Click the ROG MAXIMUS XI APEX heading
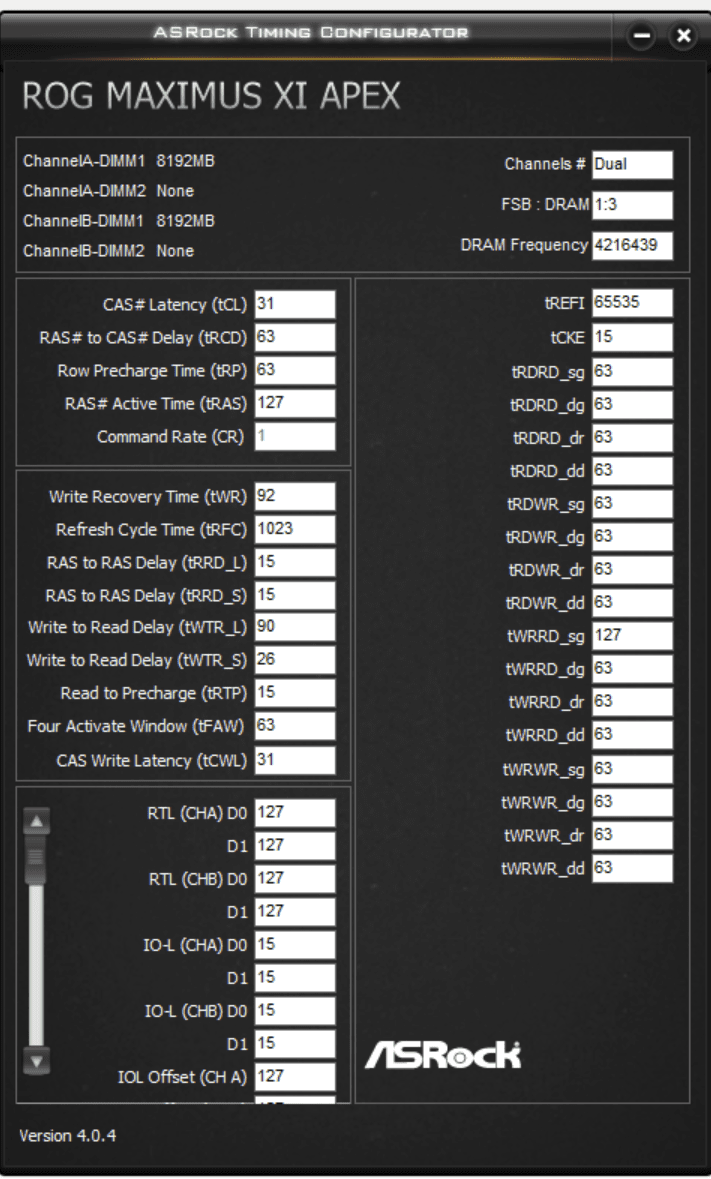 click(x=211, y=95)
